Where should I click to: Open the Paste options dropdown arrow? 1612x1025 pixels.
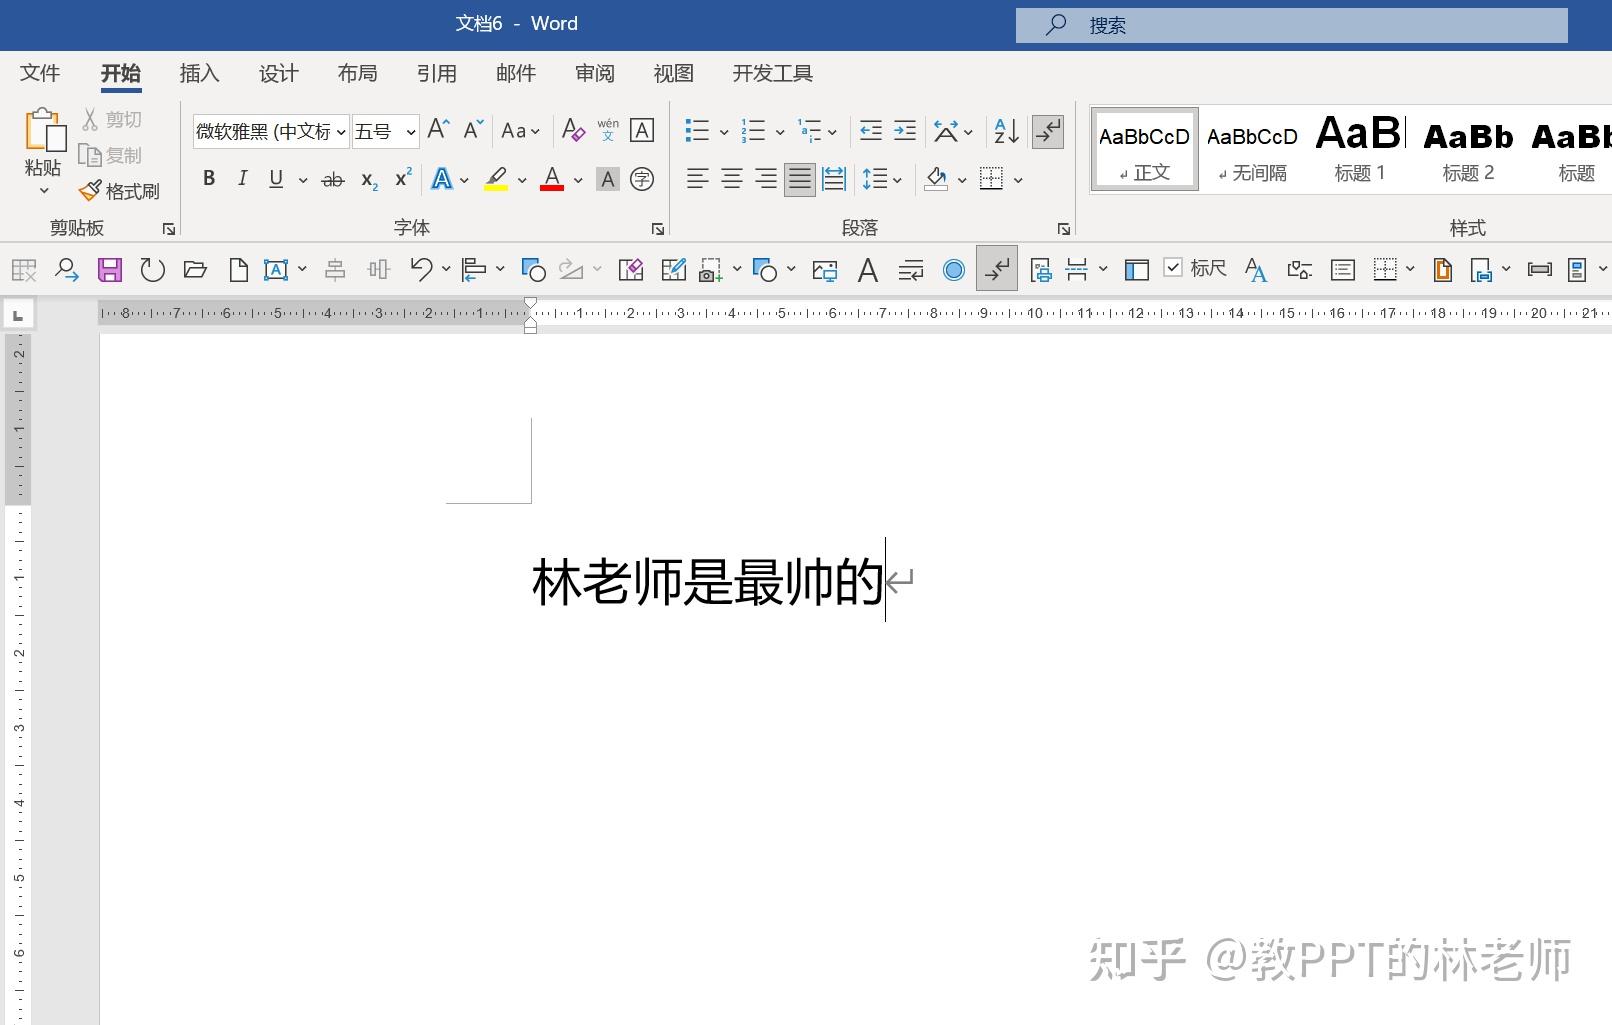[x=44, y=191]
